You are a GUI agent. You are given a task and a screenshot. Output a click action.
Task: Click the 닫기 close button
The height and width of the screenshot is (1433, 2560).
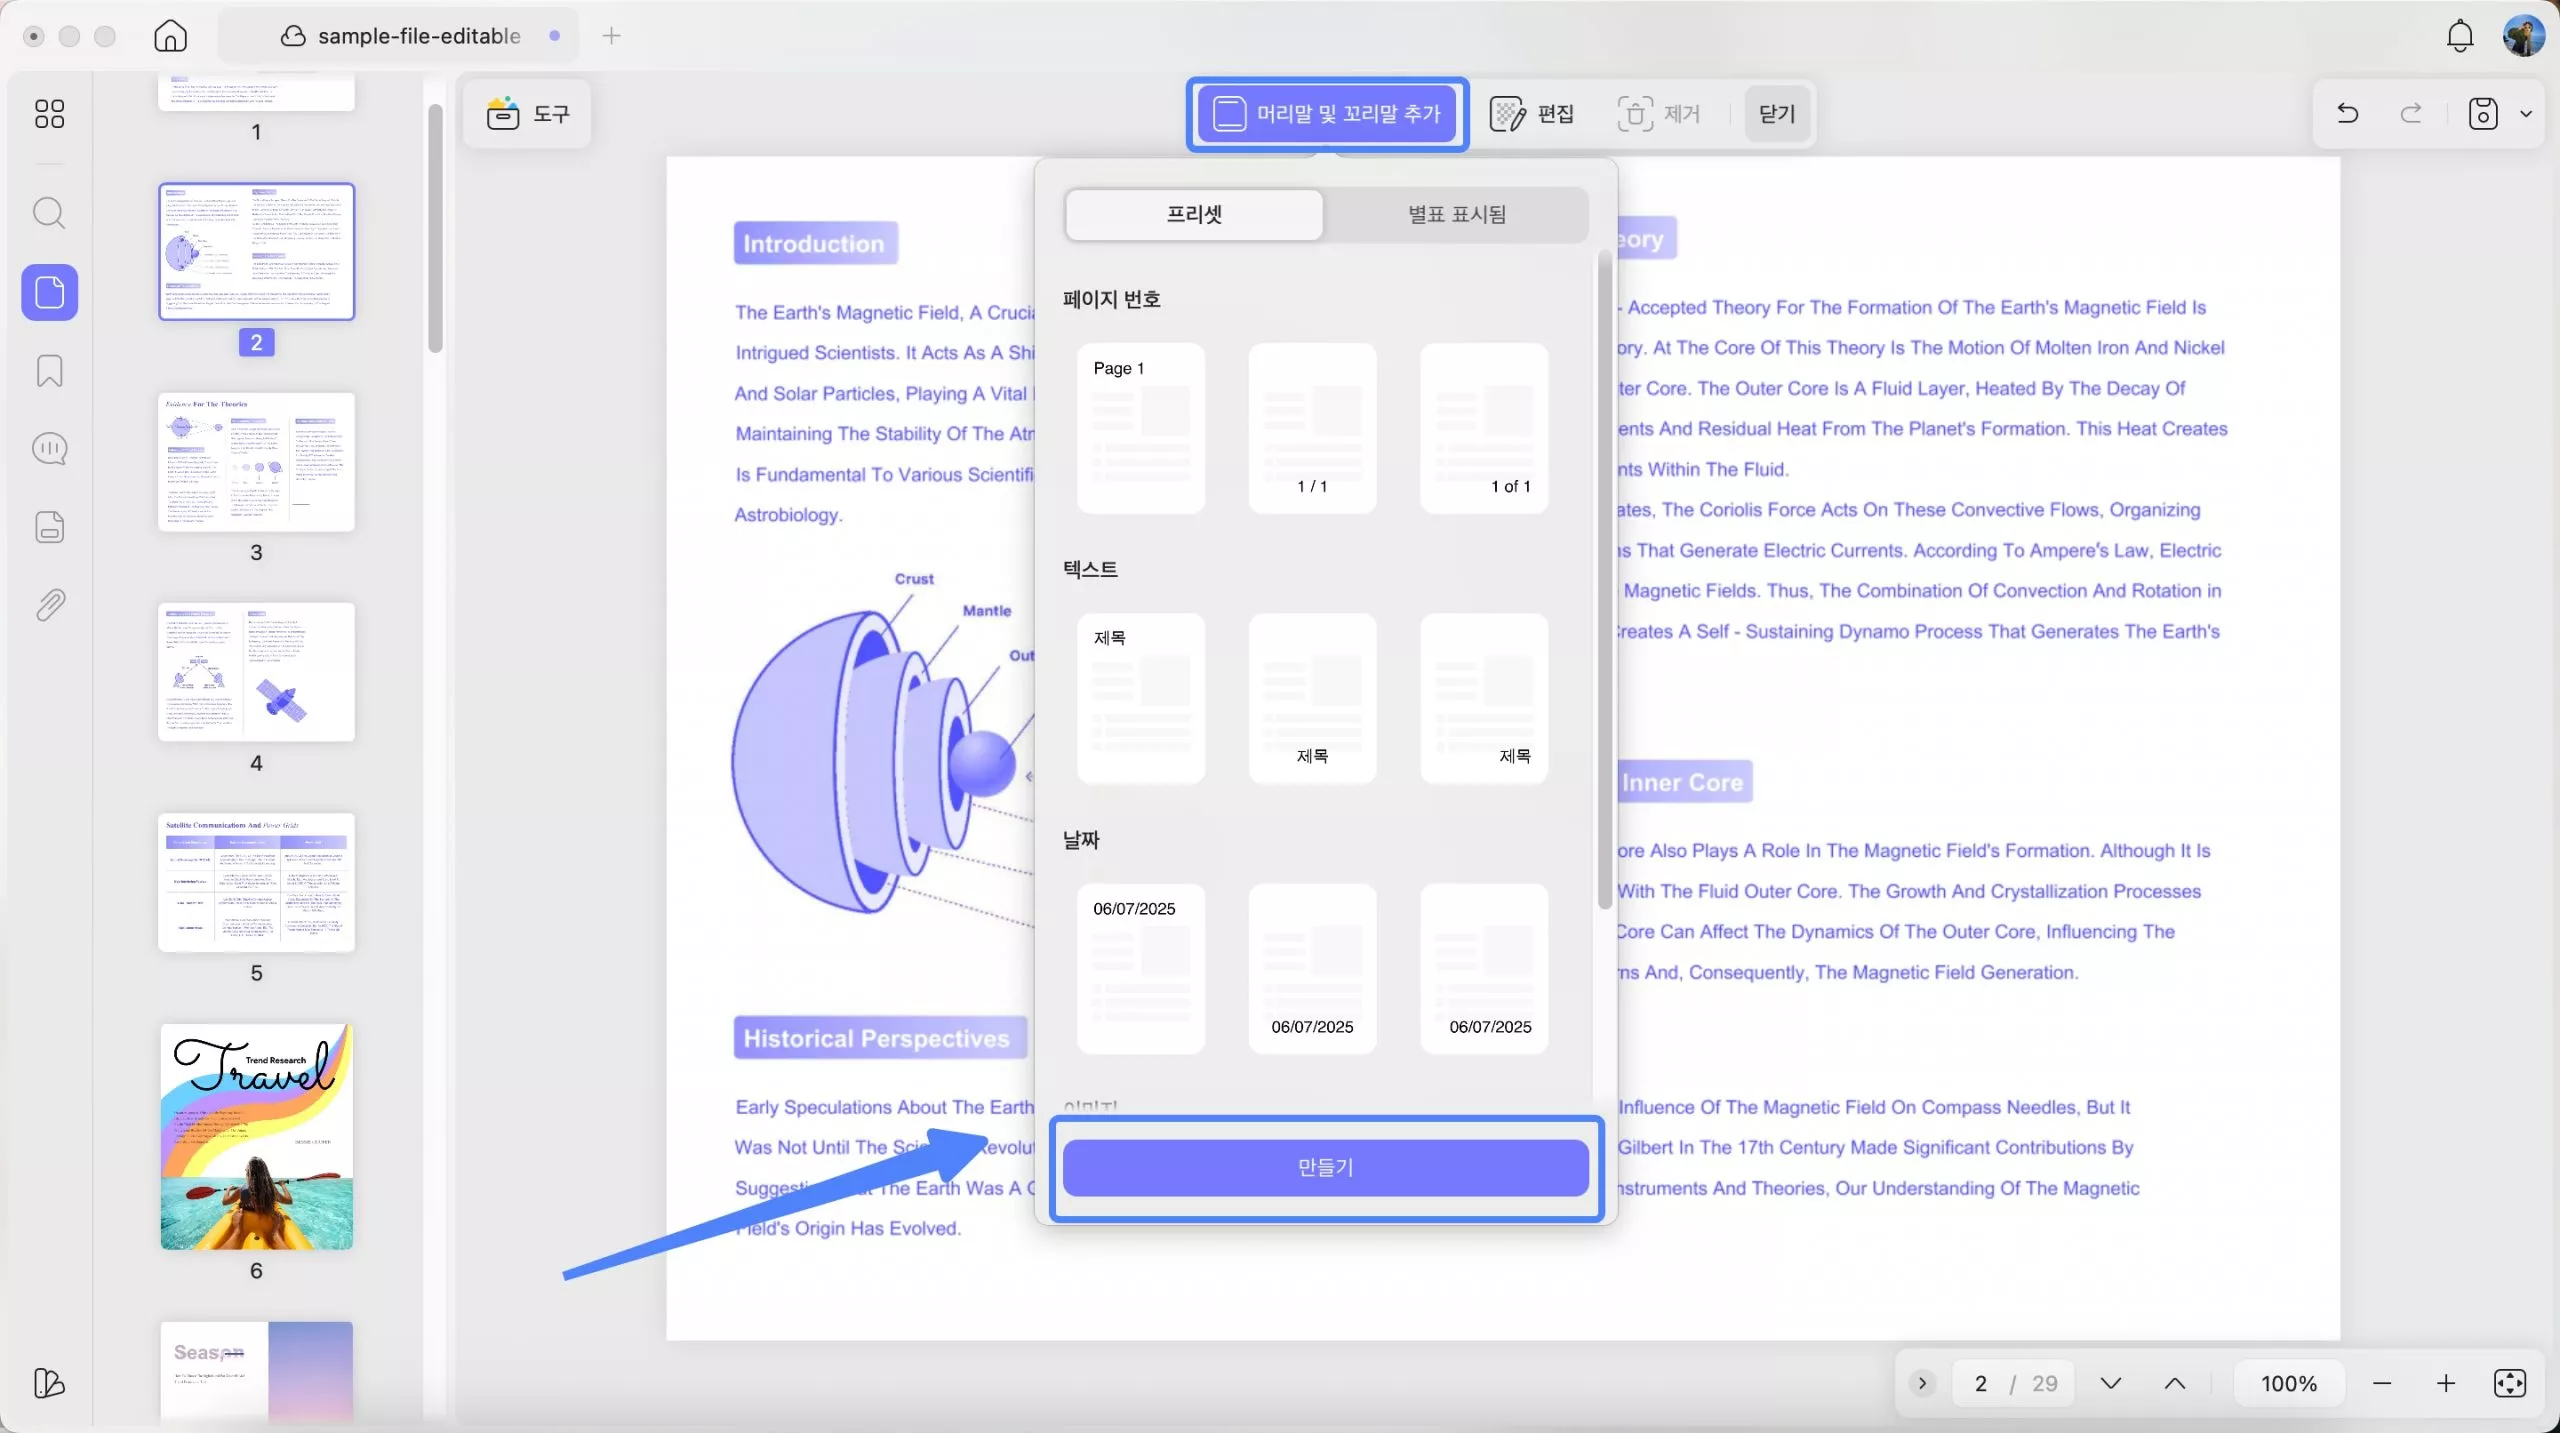(x=1777, y=114)
